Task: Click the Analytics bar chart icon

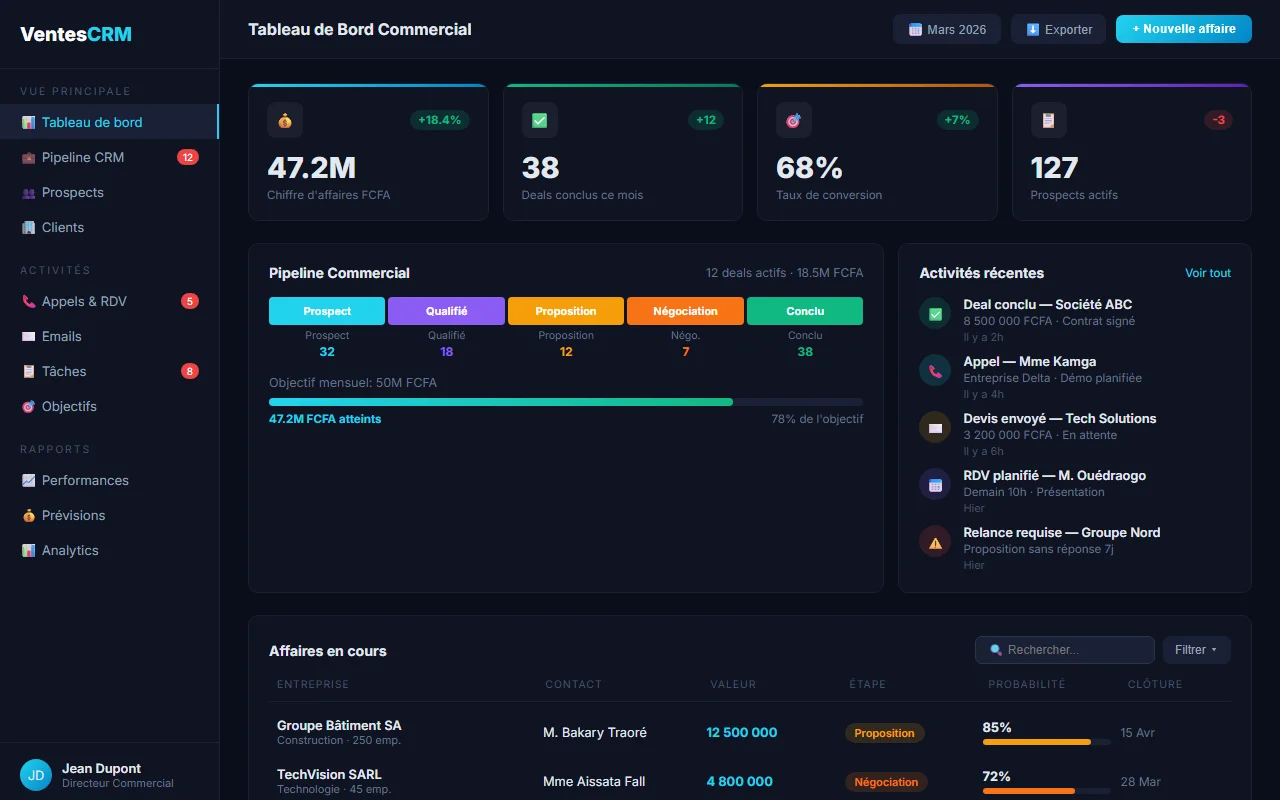Action: click(x=29, y=550)
